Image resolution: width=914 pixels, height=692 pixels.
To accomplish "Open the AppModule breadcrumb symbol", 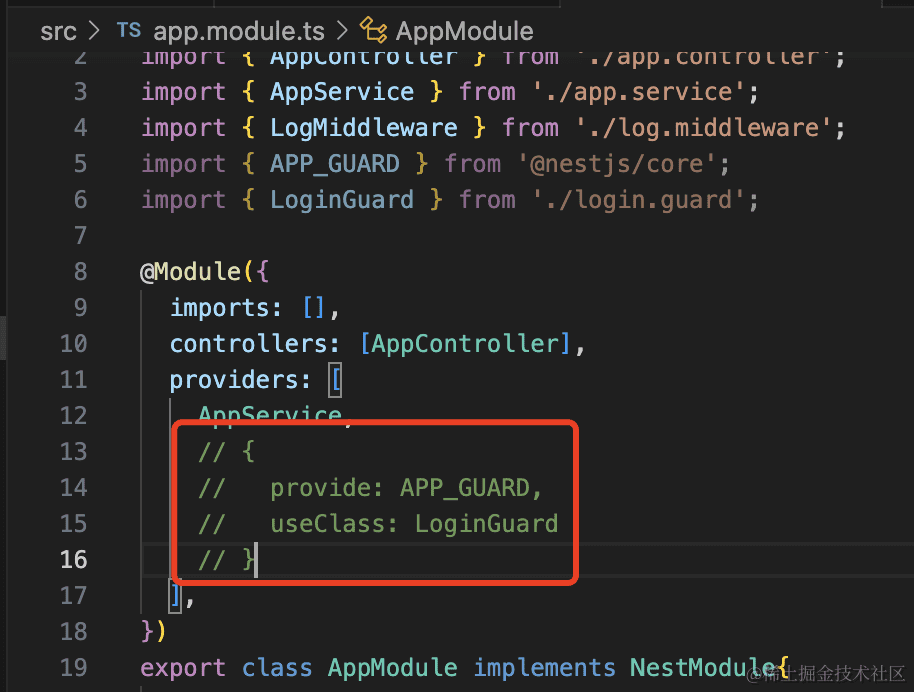I will [x=464, y=31].
